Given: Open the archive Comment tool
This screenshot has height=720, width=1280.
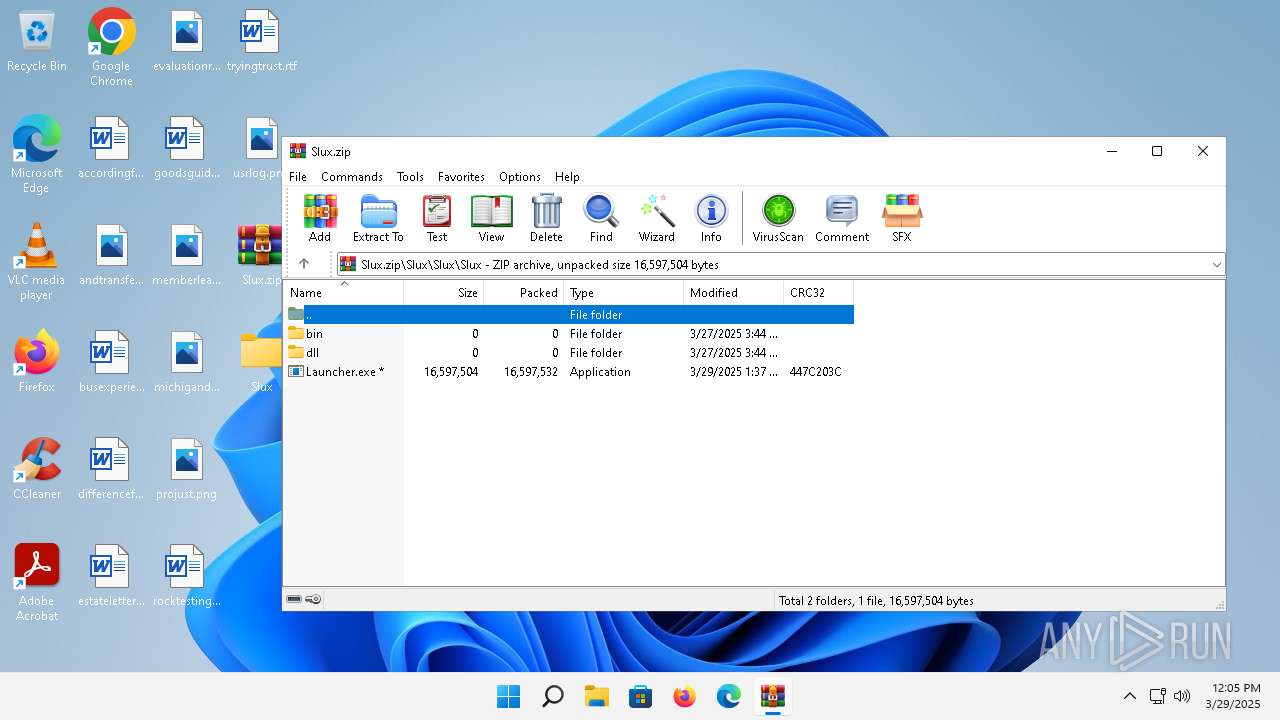Looking at the screenshot, I should point(842,218).
